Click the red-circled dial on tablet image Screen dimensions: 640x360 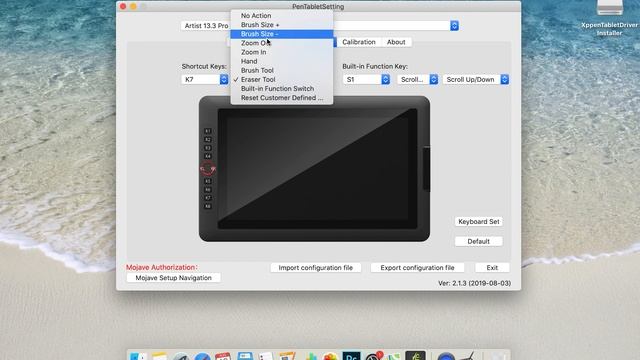pyautogui.click(x=208, y=169)
